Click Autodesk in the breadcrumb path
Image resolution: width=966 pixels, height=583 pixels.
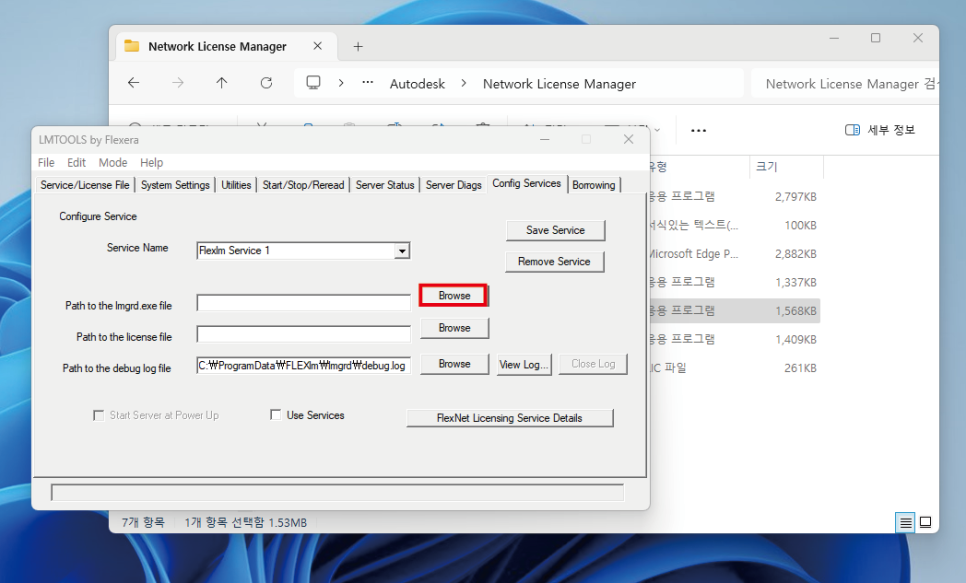(417, 84)
